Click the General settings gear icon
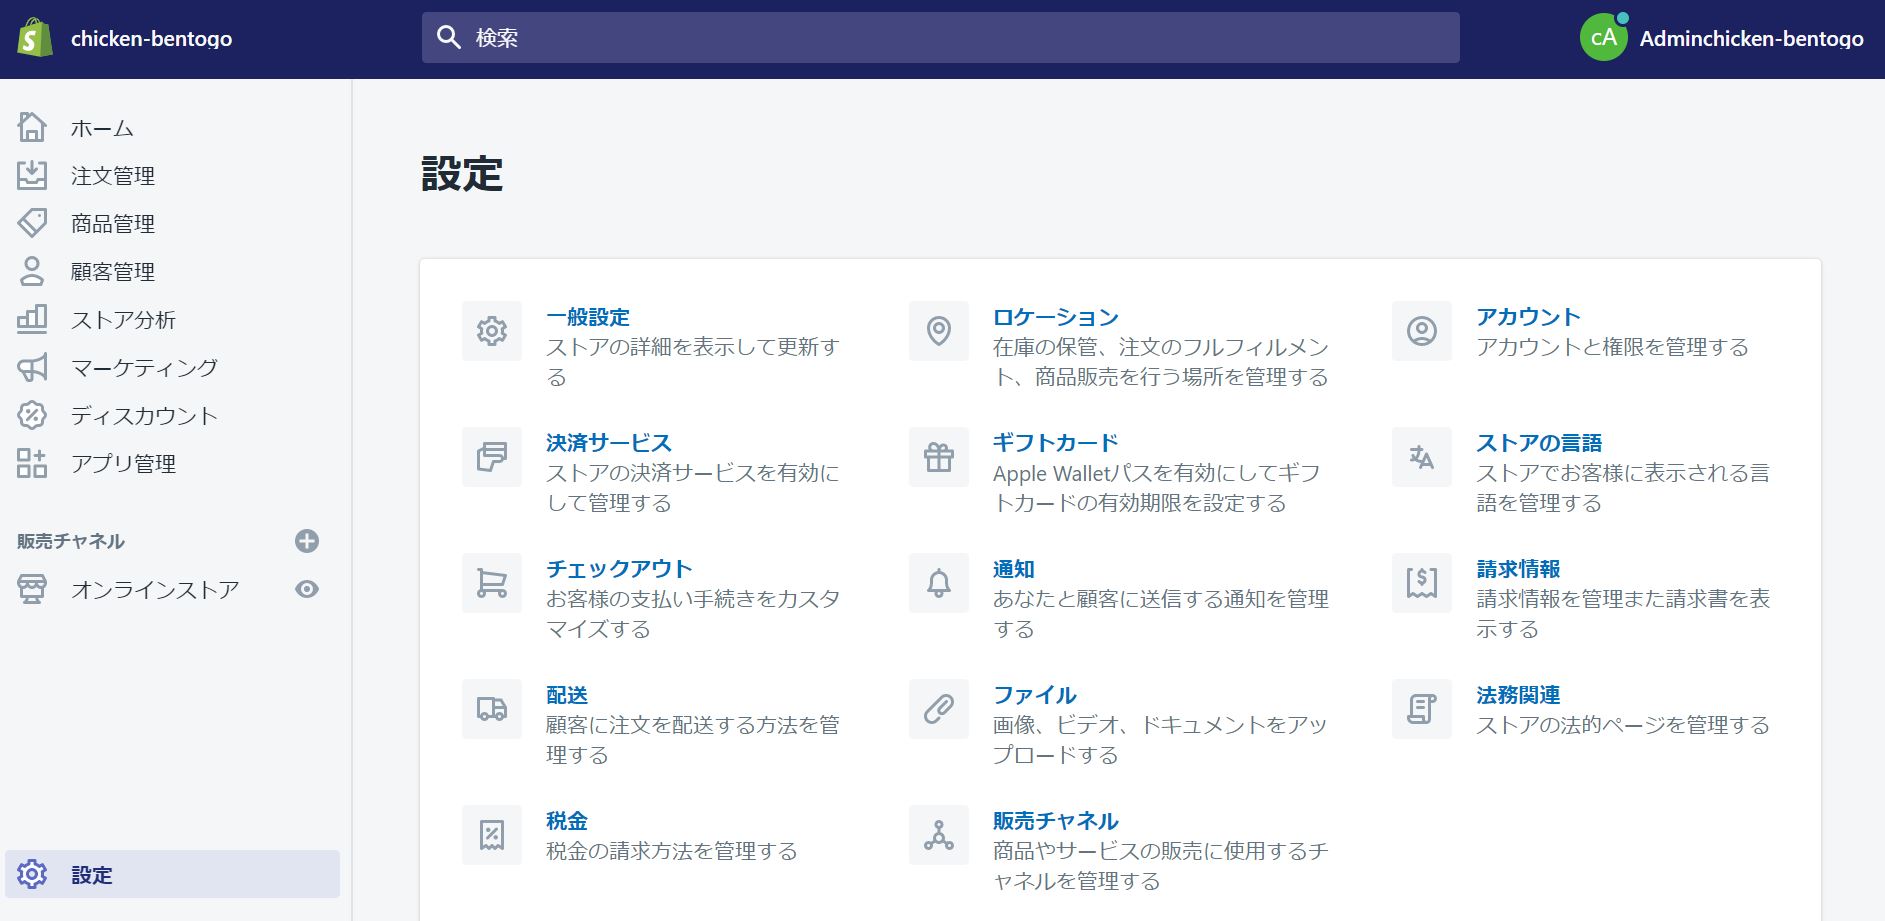 pos(491,331)
